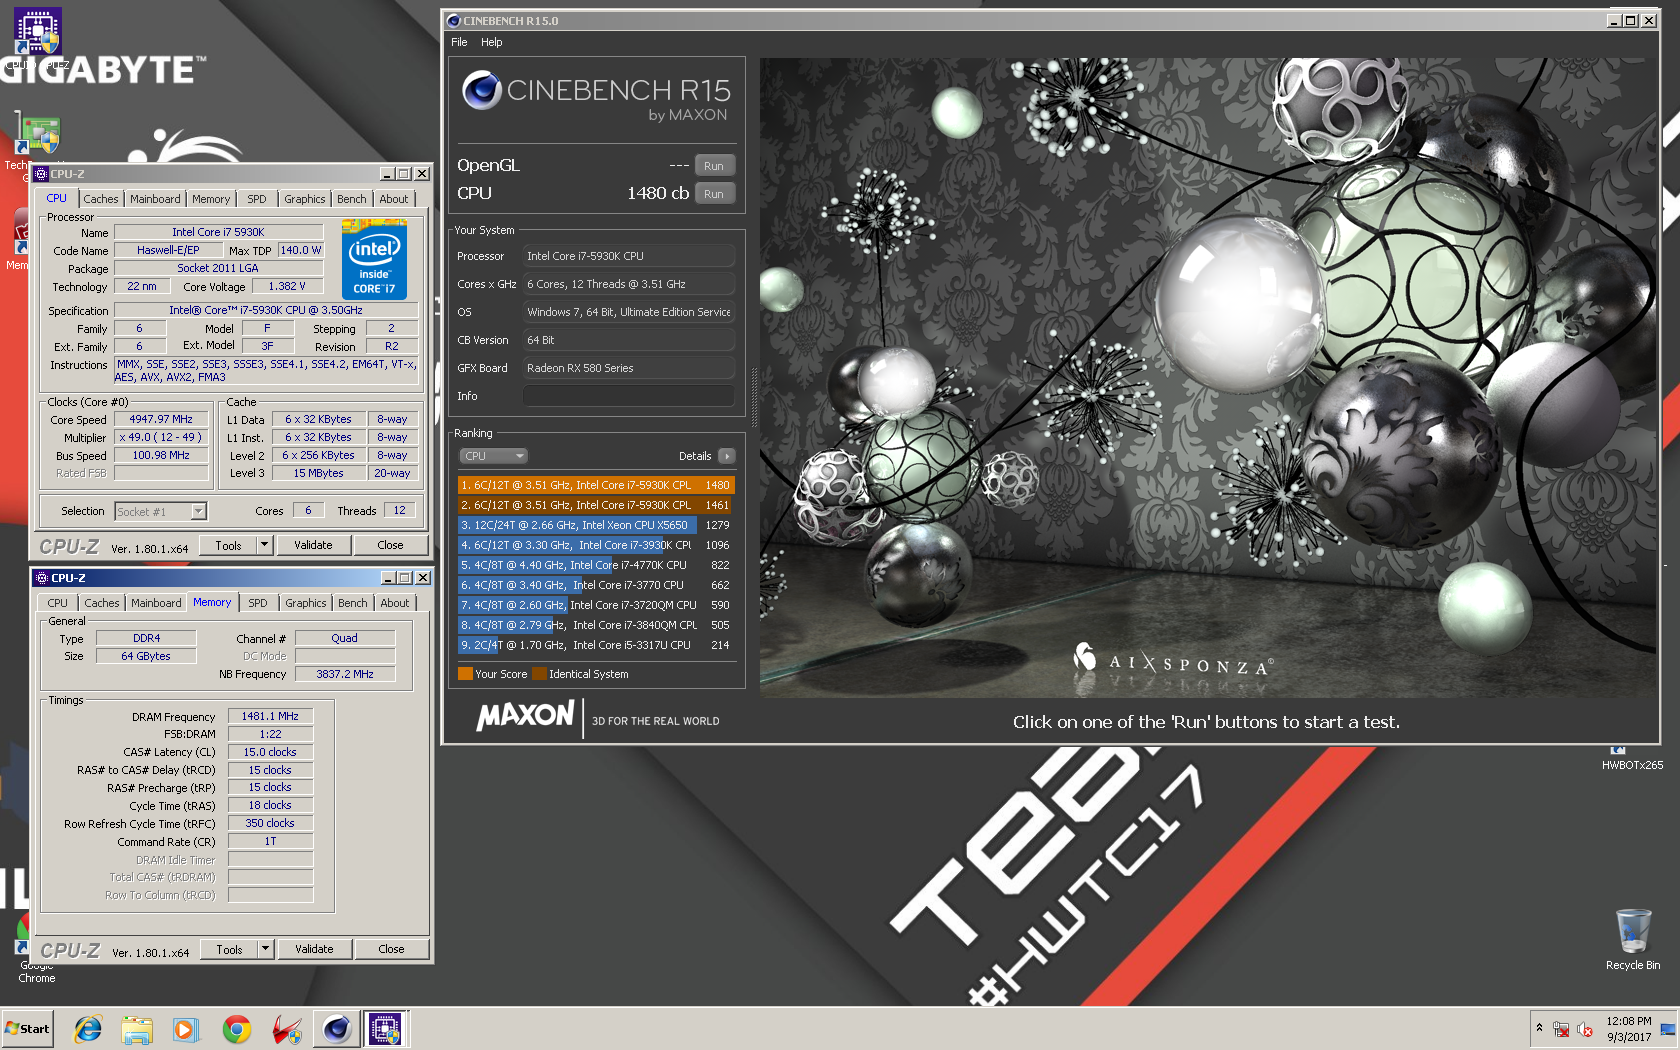Click Validate in bottom CPU-Z window
The height and width of the screenshot is (1050, 1680).
[314, 949]
